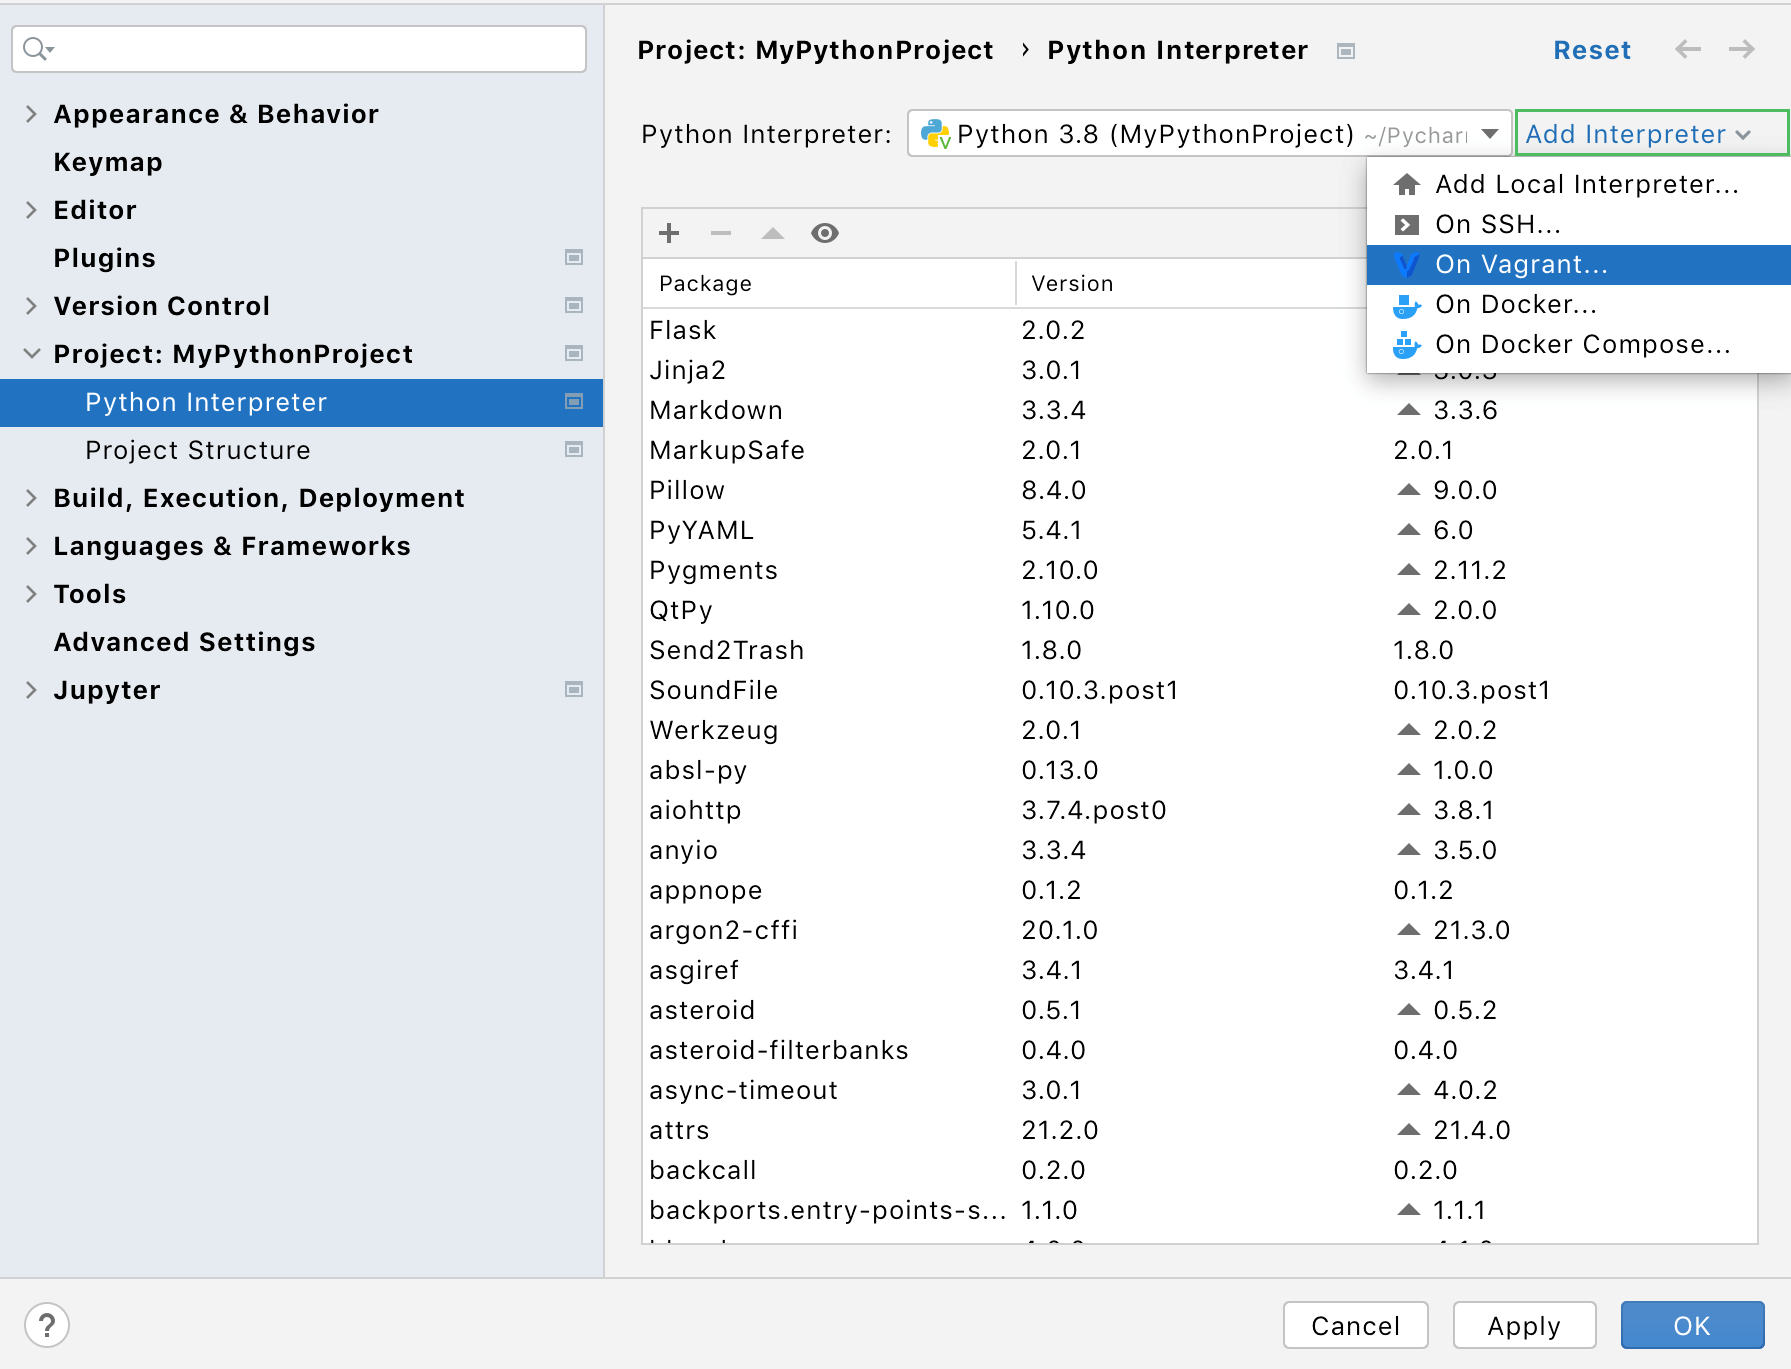Choose On Vagrant menu item
The width and height of the screenshot is (1791, 1369).
click(1579, 264)
